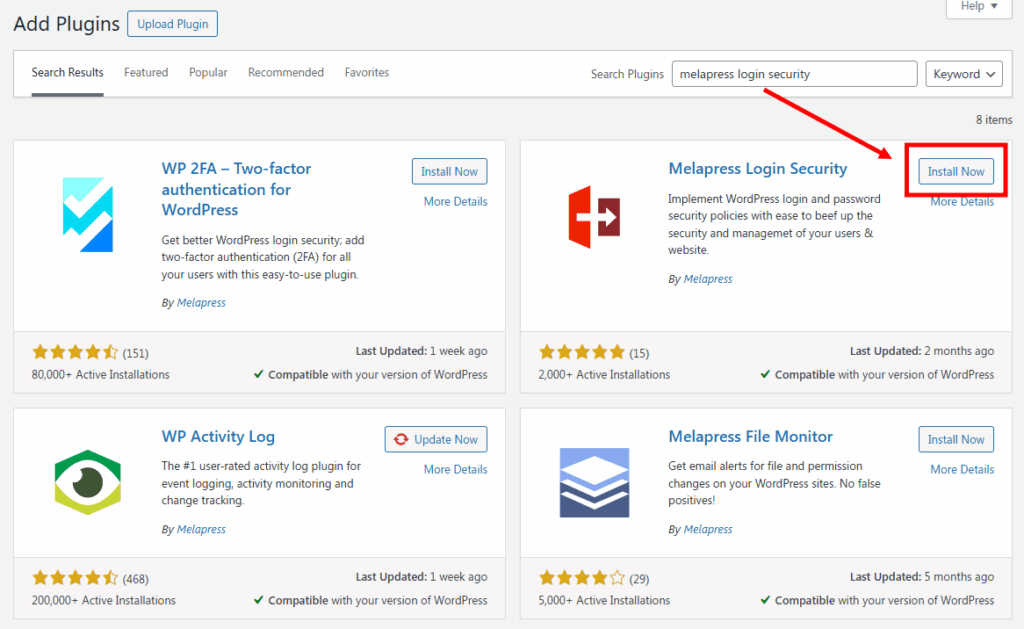The image size is (1024, 629).
Task: Click the Add Plugins page heading
Action: point(67,24)
